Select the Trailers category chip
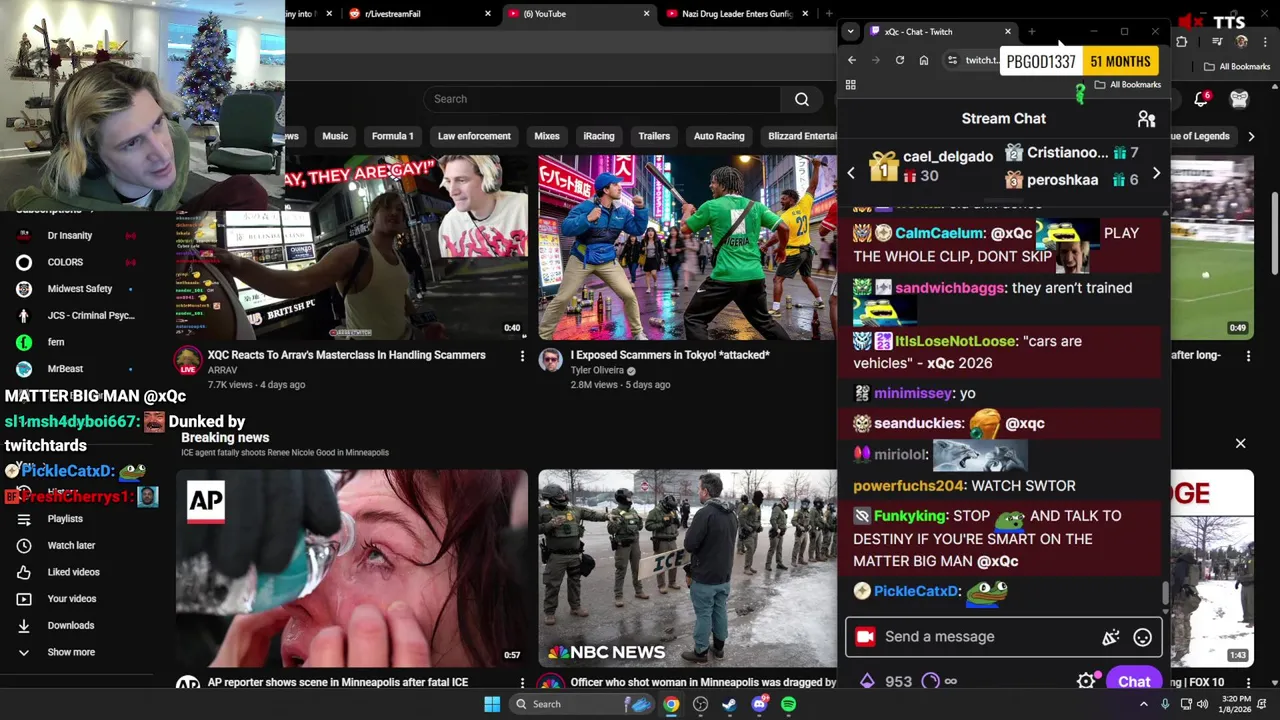This screenshot has height=720, width=1280. click(654, 136)
